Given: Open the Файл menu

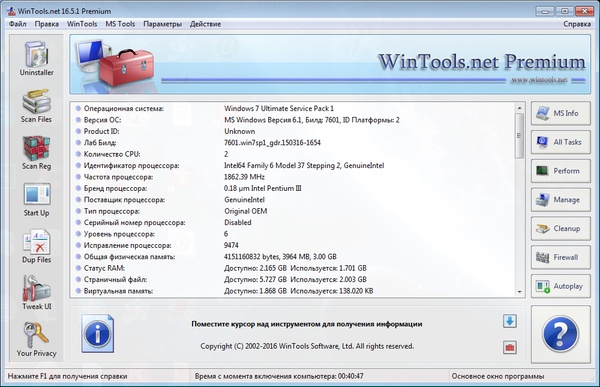Looking at the screenshot, I should pos(18,24).
